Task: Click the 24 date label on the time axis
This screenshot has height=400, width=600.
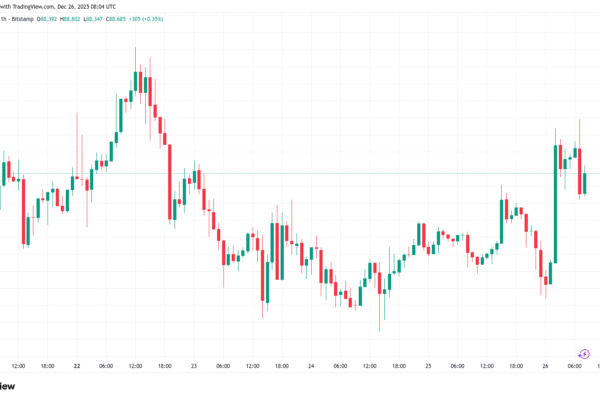Action: click(x=311, y=366)
